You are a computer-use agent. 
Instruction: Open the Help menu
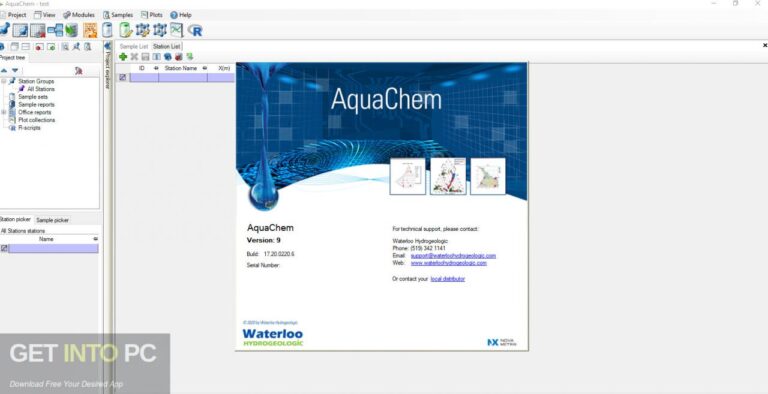pos(181,15)
